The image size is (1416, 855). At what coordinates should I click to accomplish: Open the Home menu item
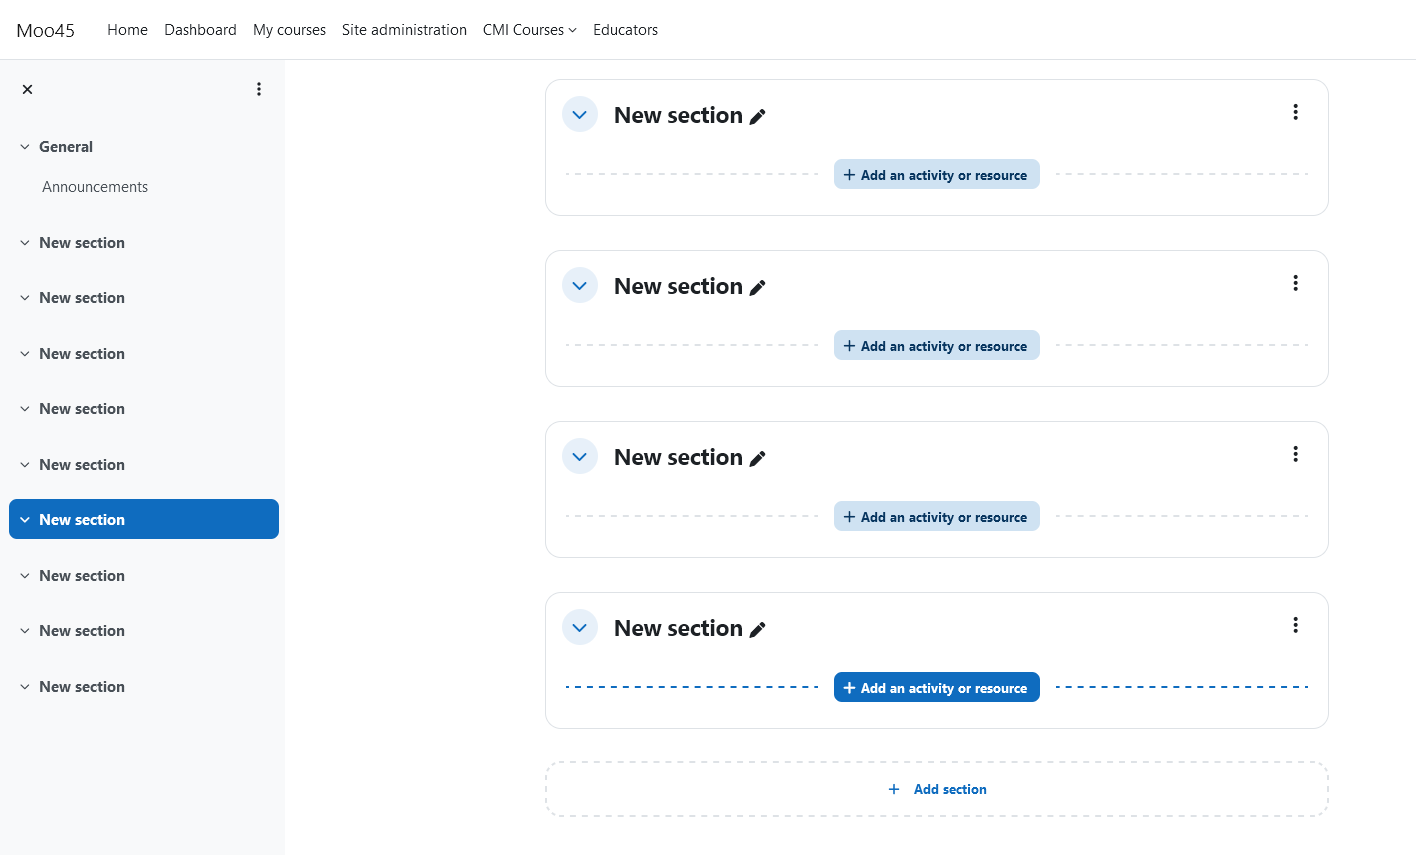(127, 30)
